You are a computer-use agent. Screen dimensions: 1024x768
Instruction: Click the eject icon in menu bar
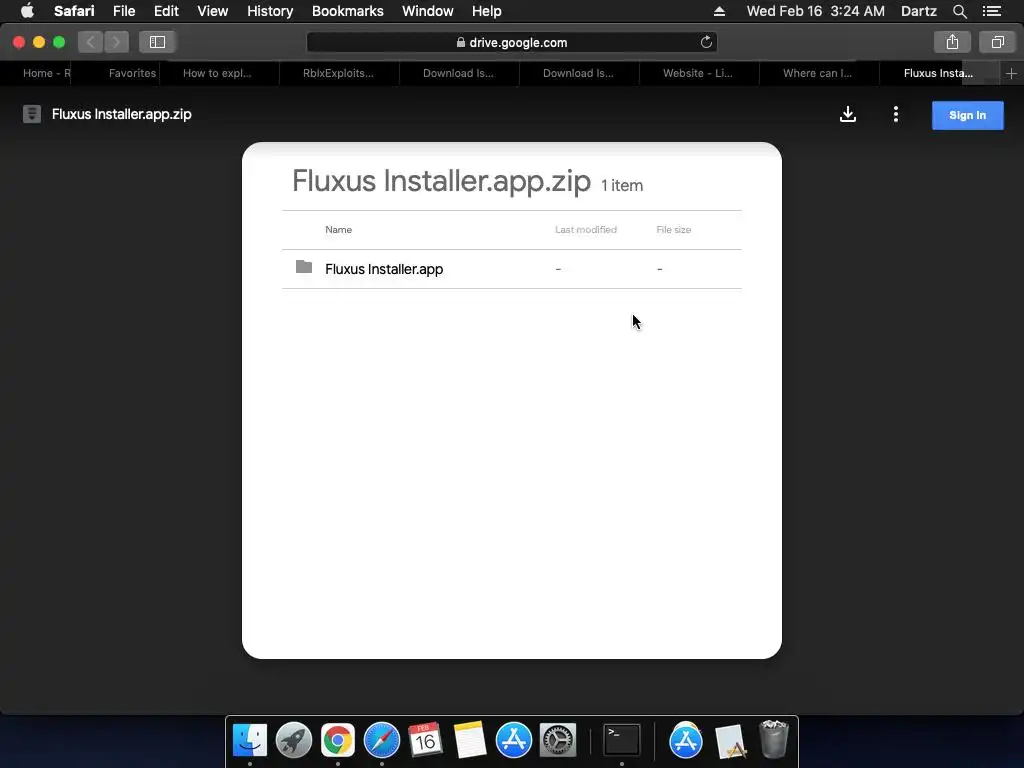point(719,11)
